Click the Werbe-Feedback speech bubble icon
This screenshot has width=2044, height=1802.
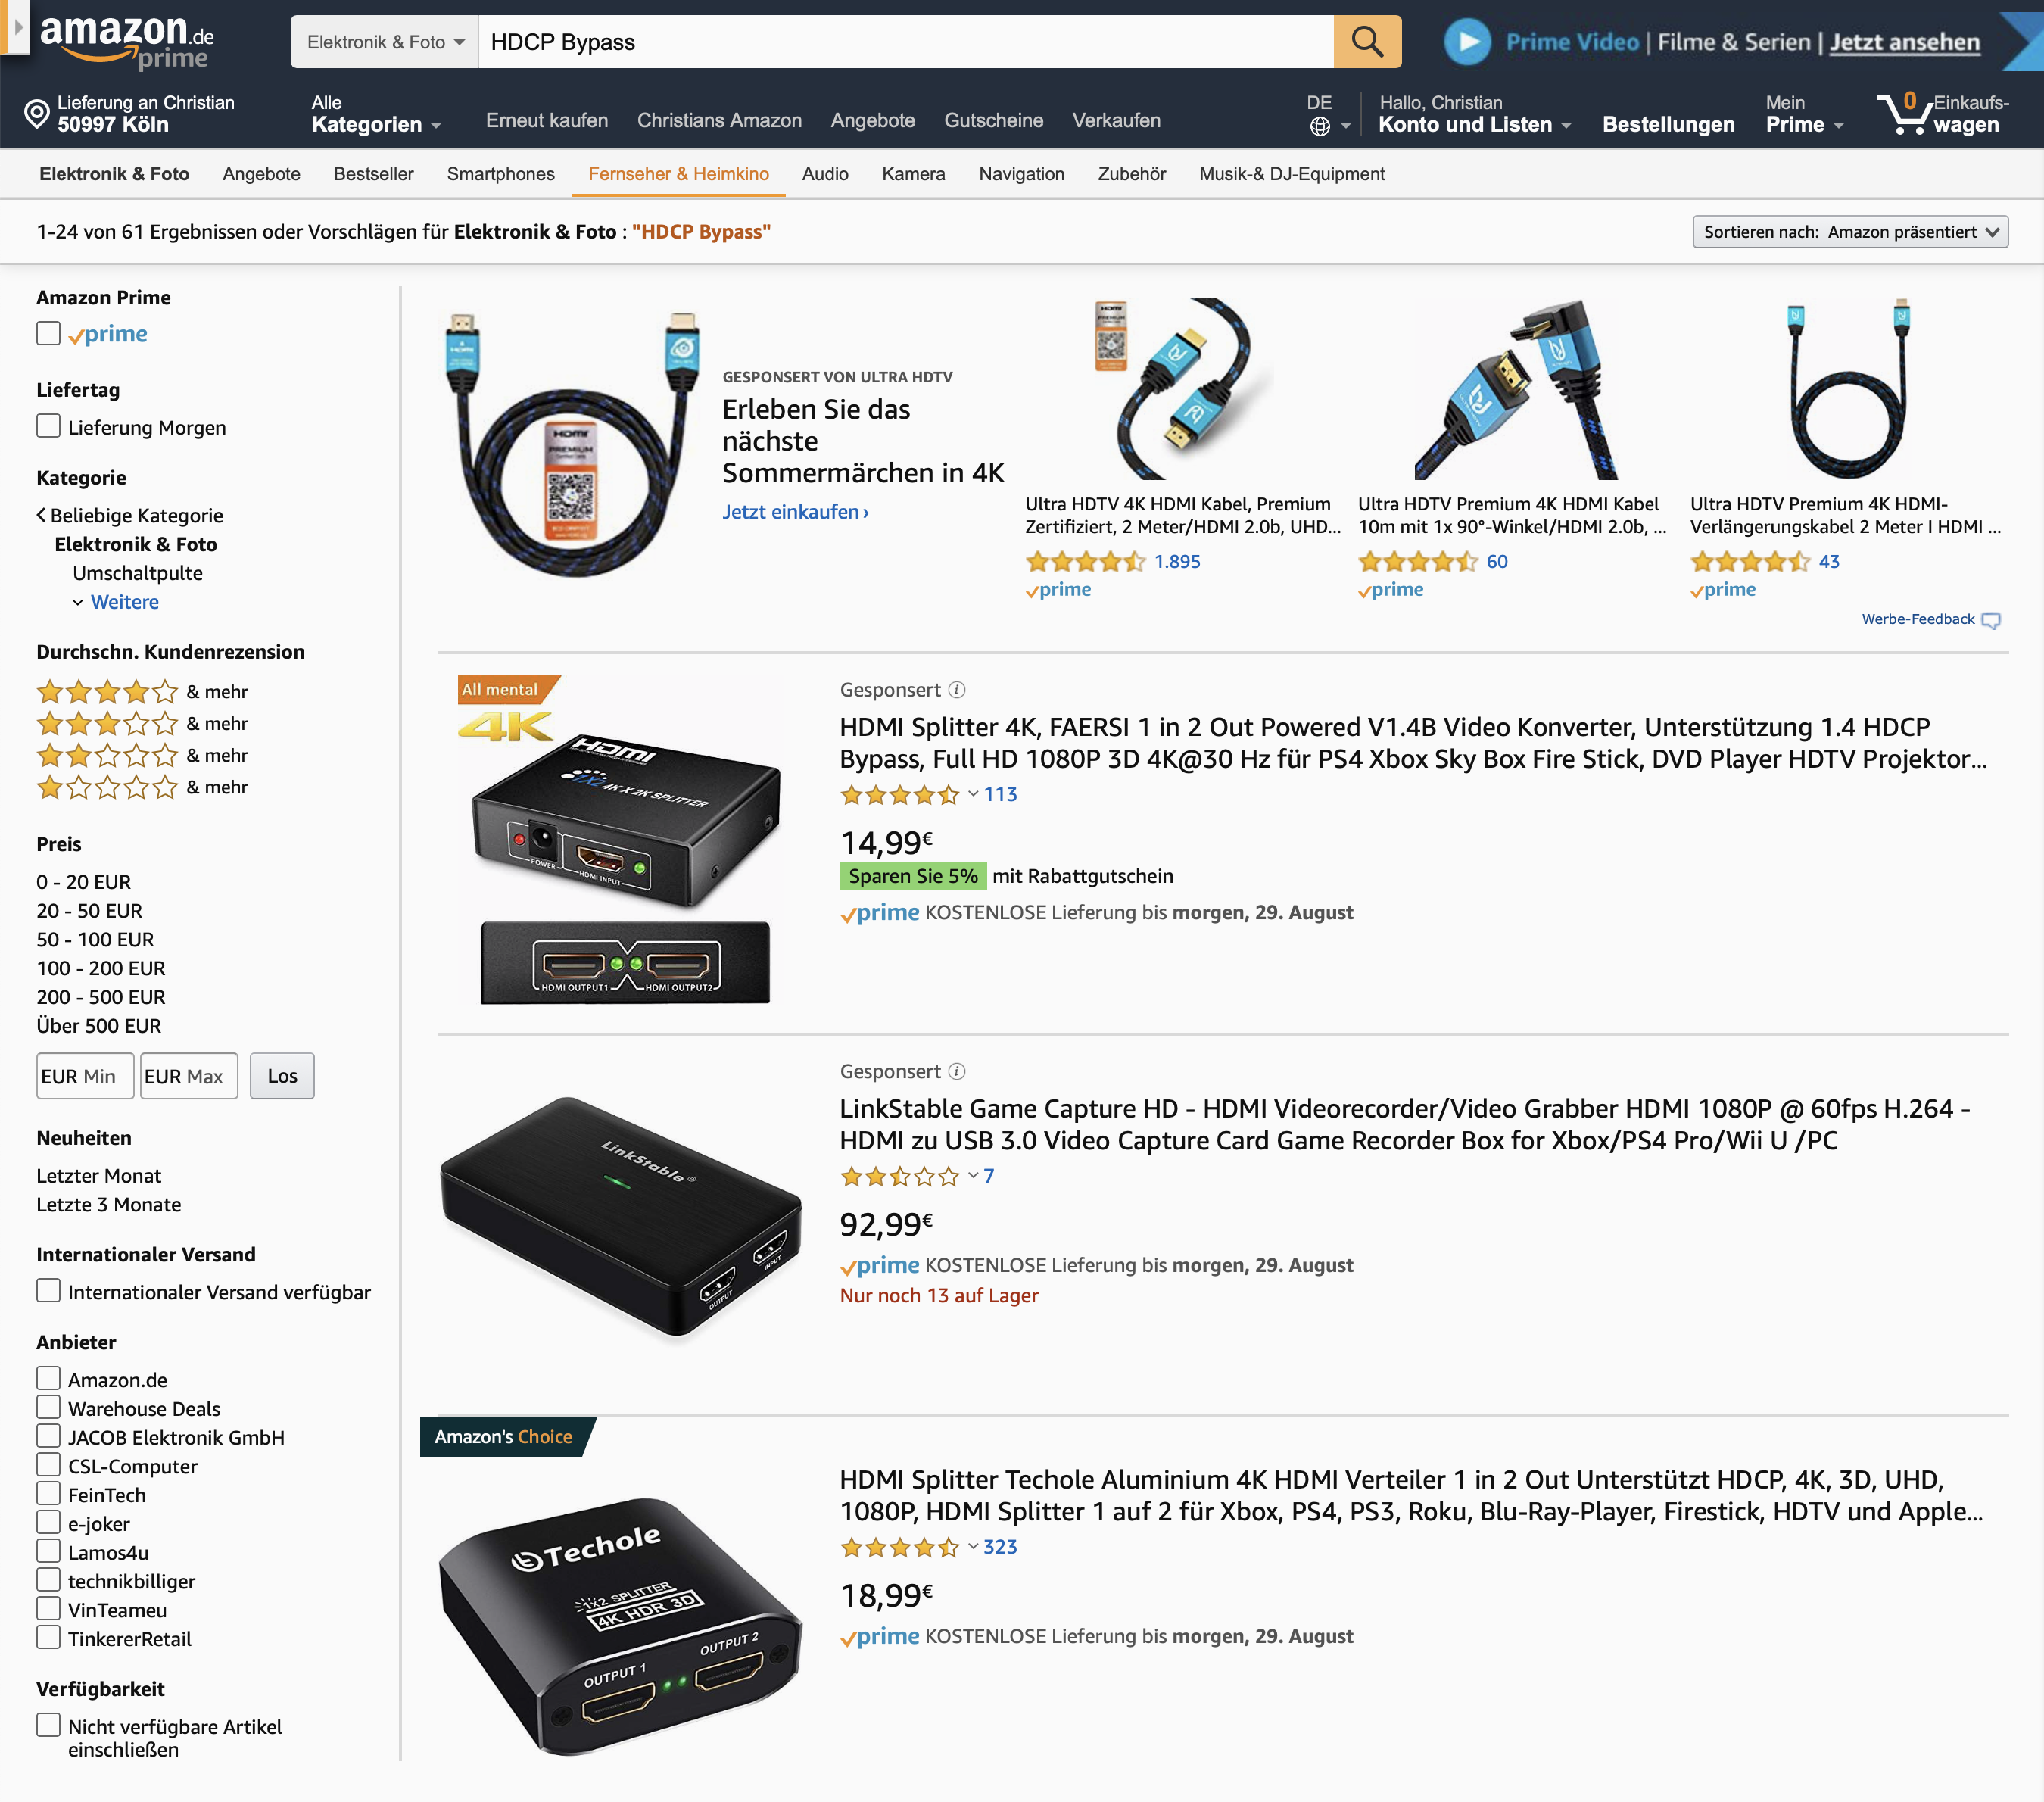point(1991,620)
